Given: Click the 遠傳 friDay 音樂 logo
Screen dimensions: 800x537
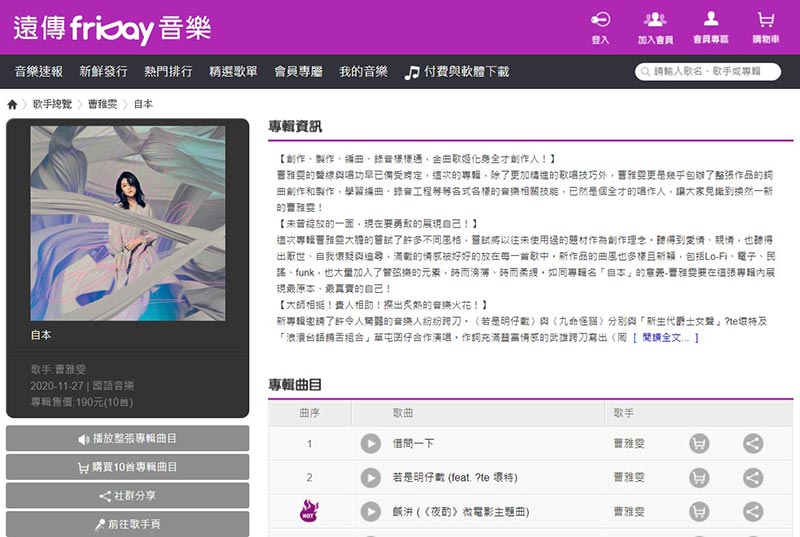Looking at the screenshot, I should click(x=112, y=29).
